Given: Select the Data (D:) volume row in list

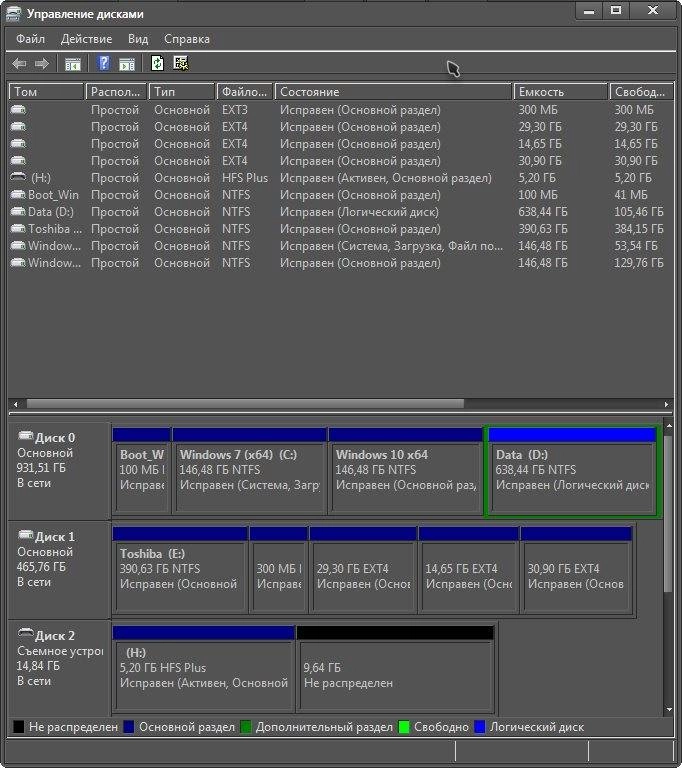Looking at the screenshot, I should (340, 212).
